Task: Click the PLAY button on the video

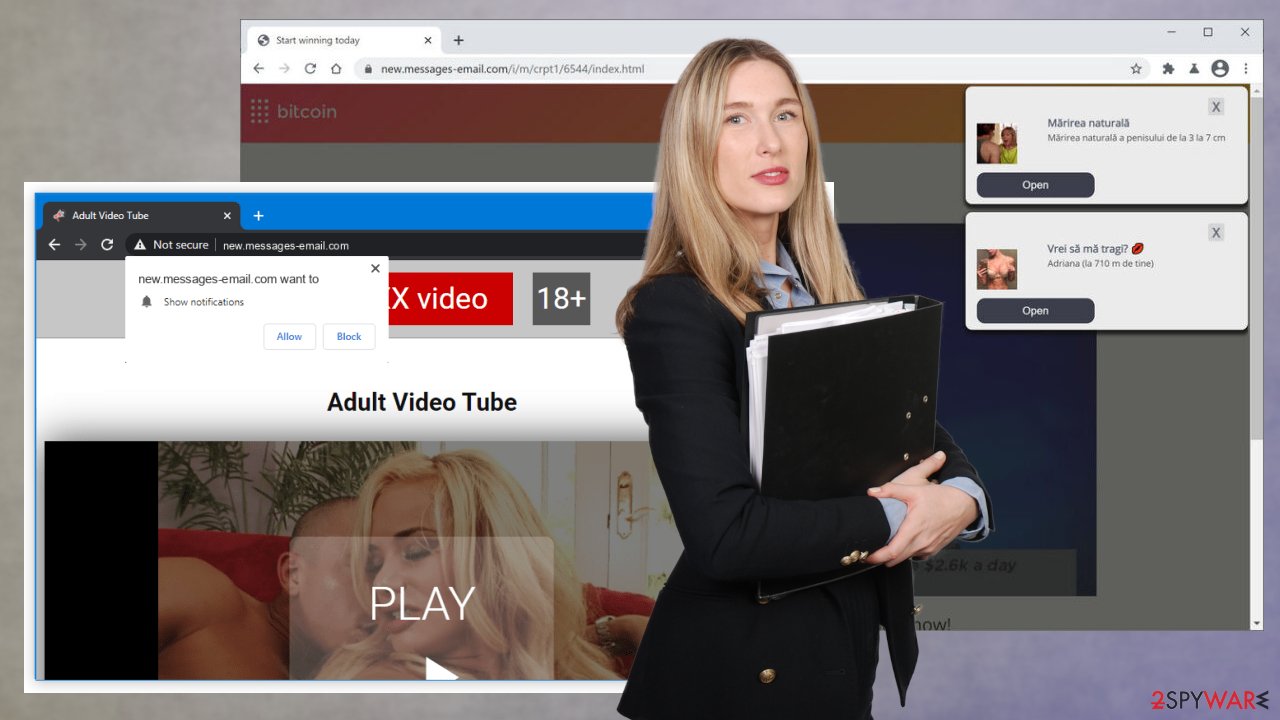Action: tap(422, 608)
